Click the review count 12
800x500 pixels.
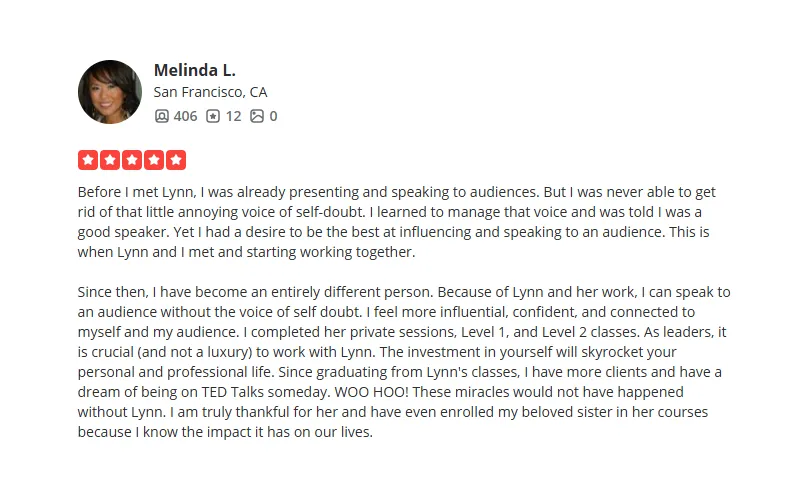(x=233, y=116)
